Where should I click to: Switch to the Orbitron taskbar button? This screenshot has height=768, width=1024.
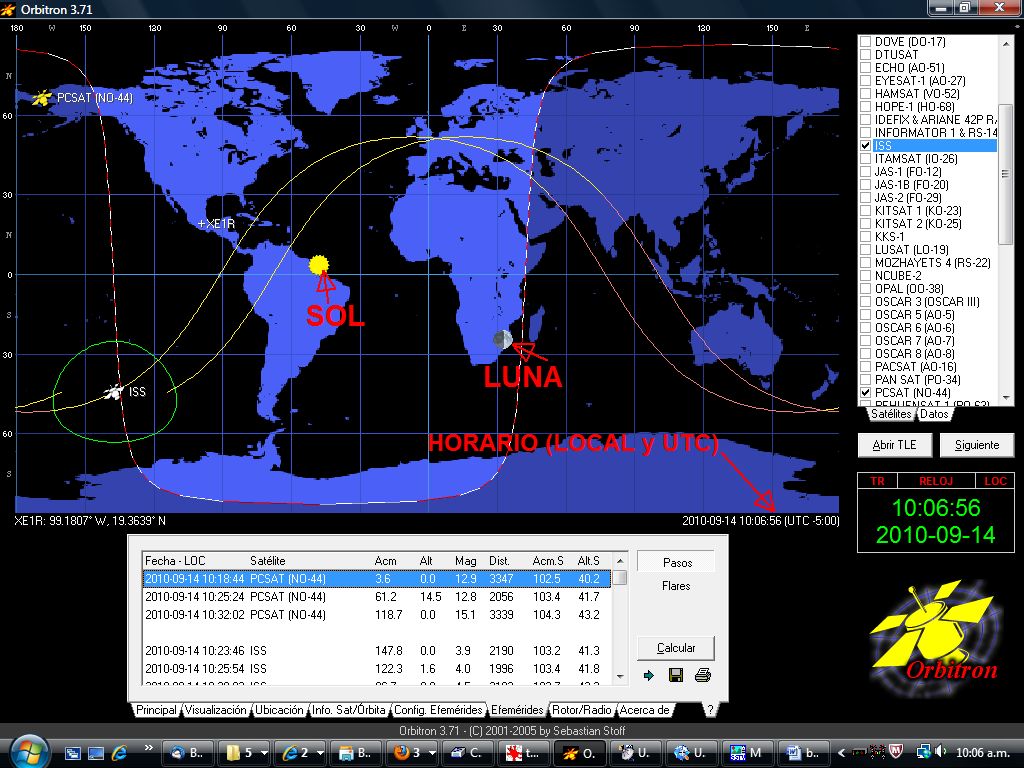pyautogui.click(x=579, y=753)
